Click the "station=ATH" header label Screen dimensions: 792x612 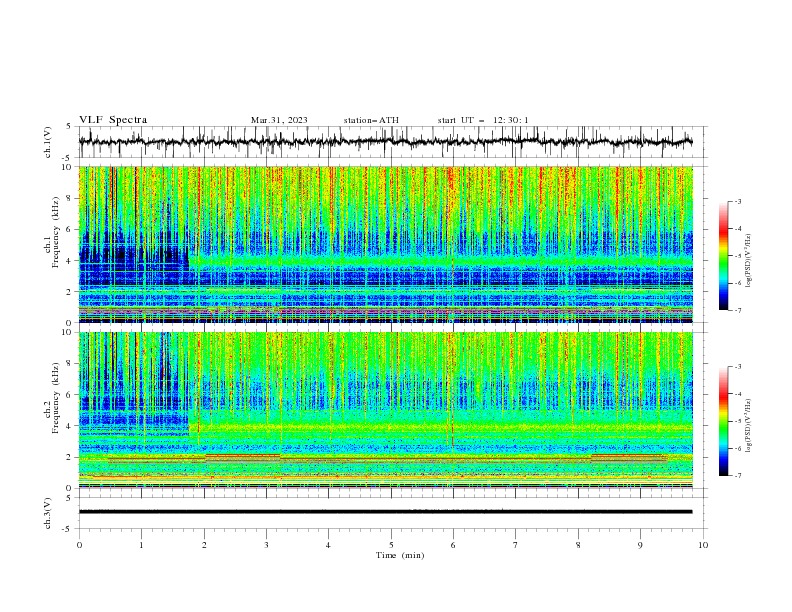point(371,120)
